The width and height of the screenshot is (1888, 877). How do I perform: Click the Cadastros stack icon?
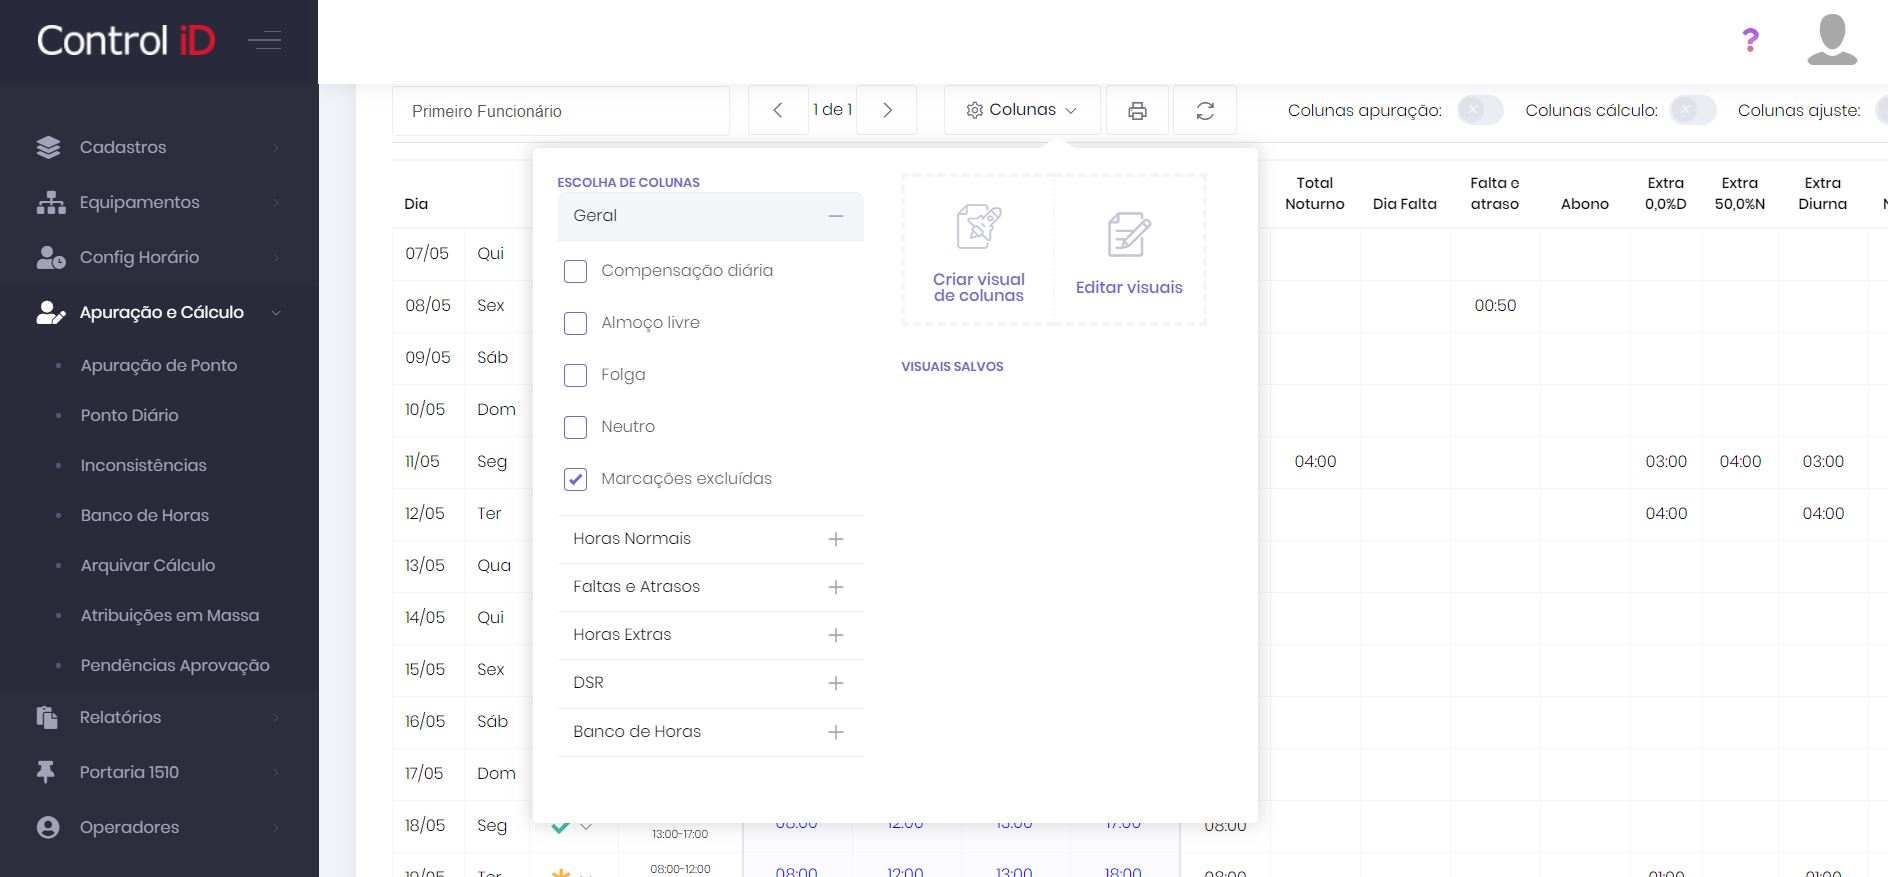[x=48, y=147]
